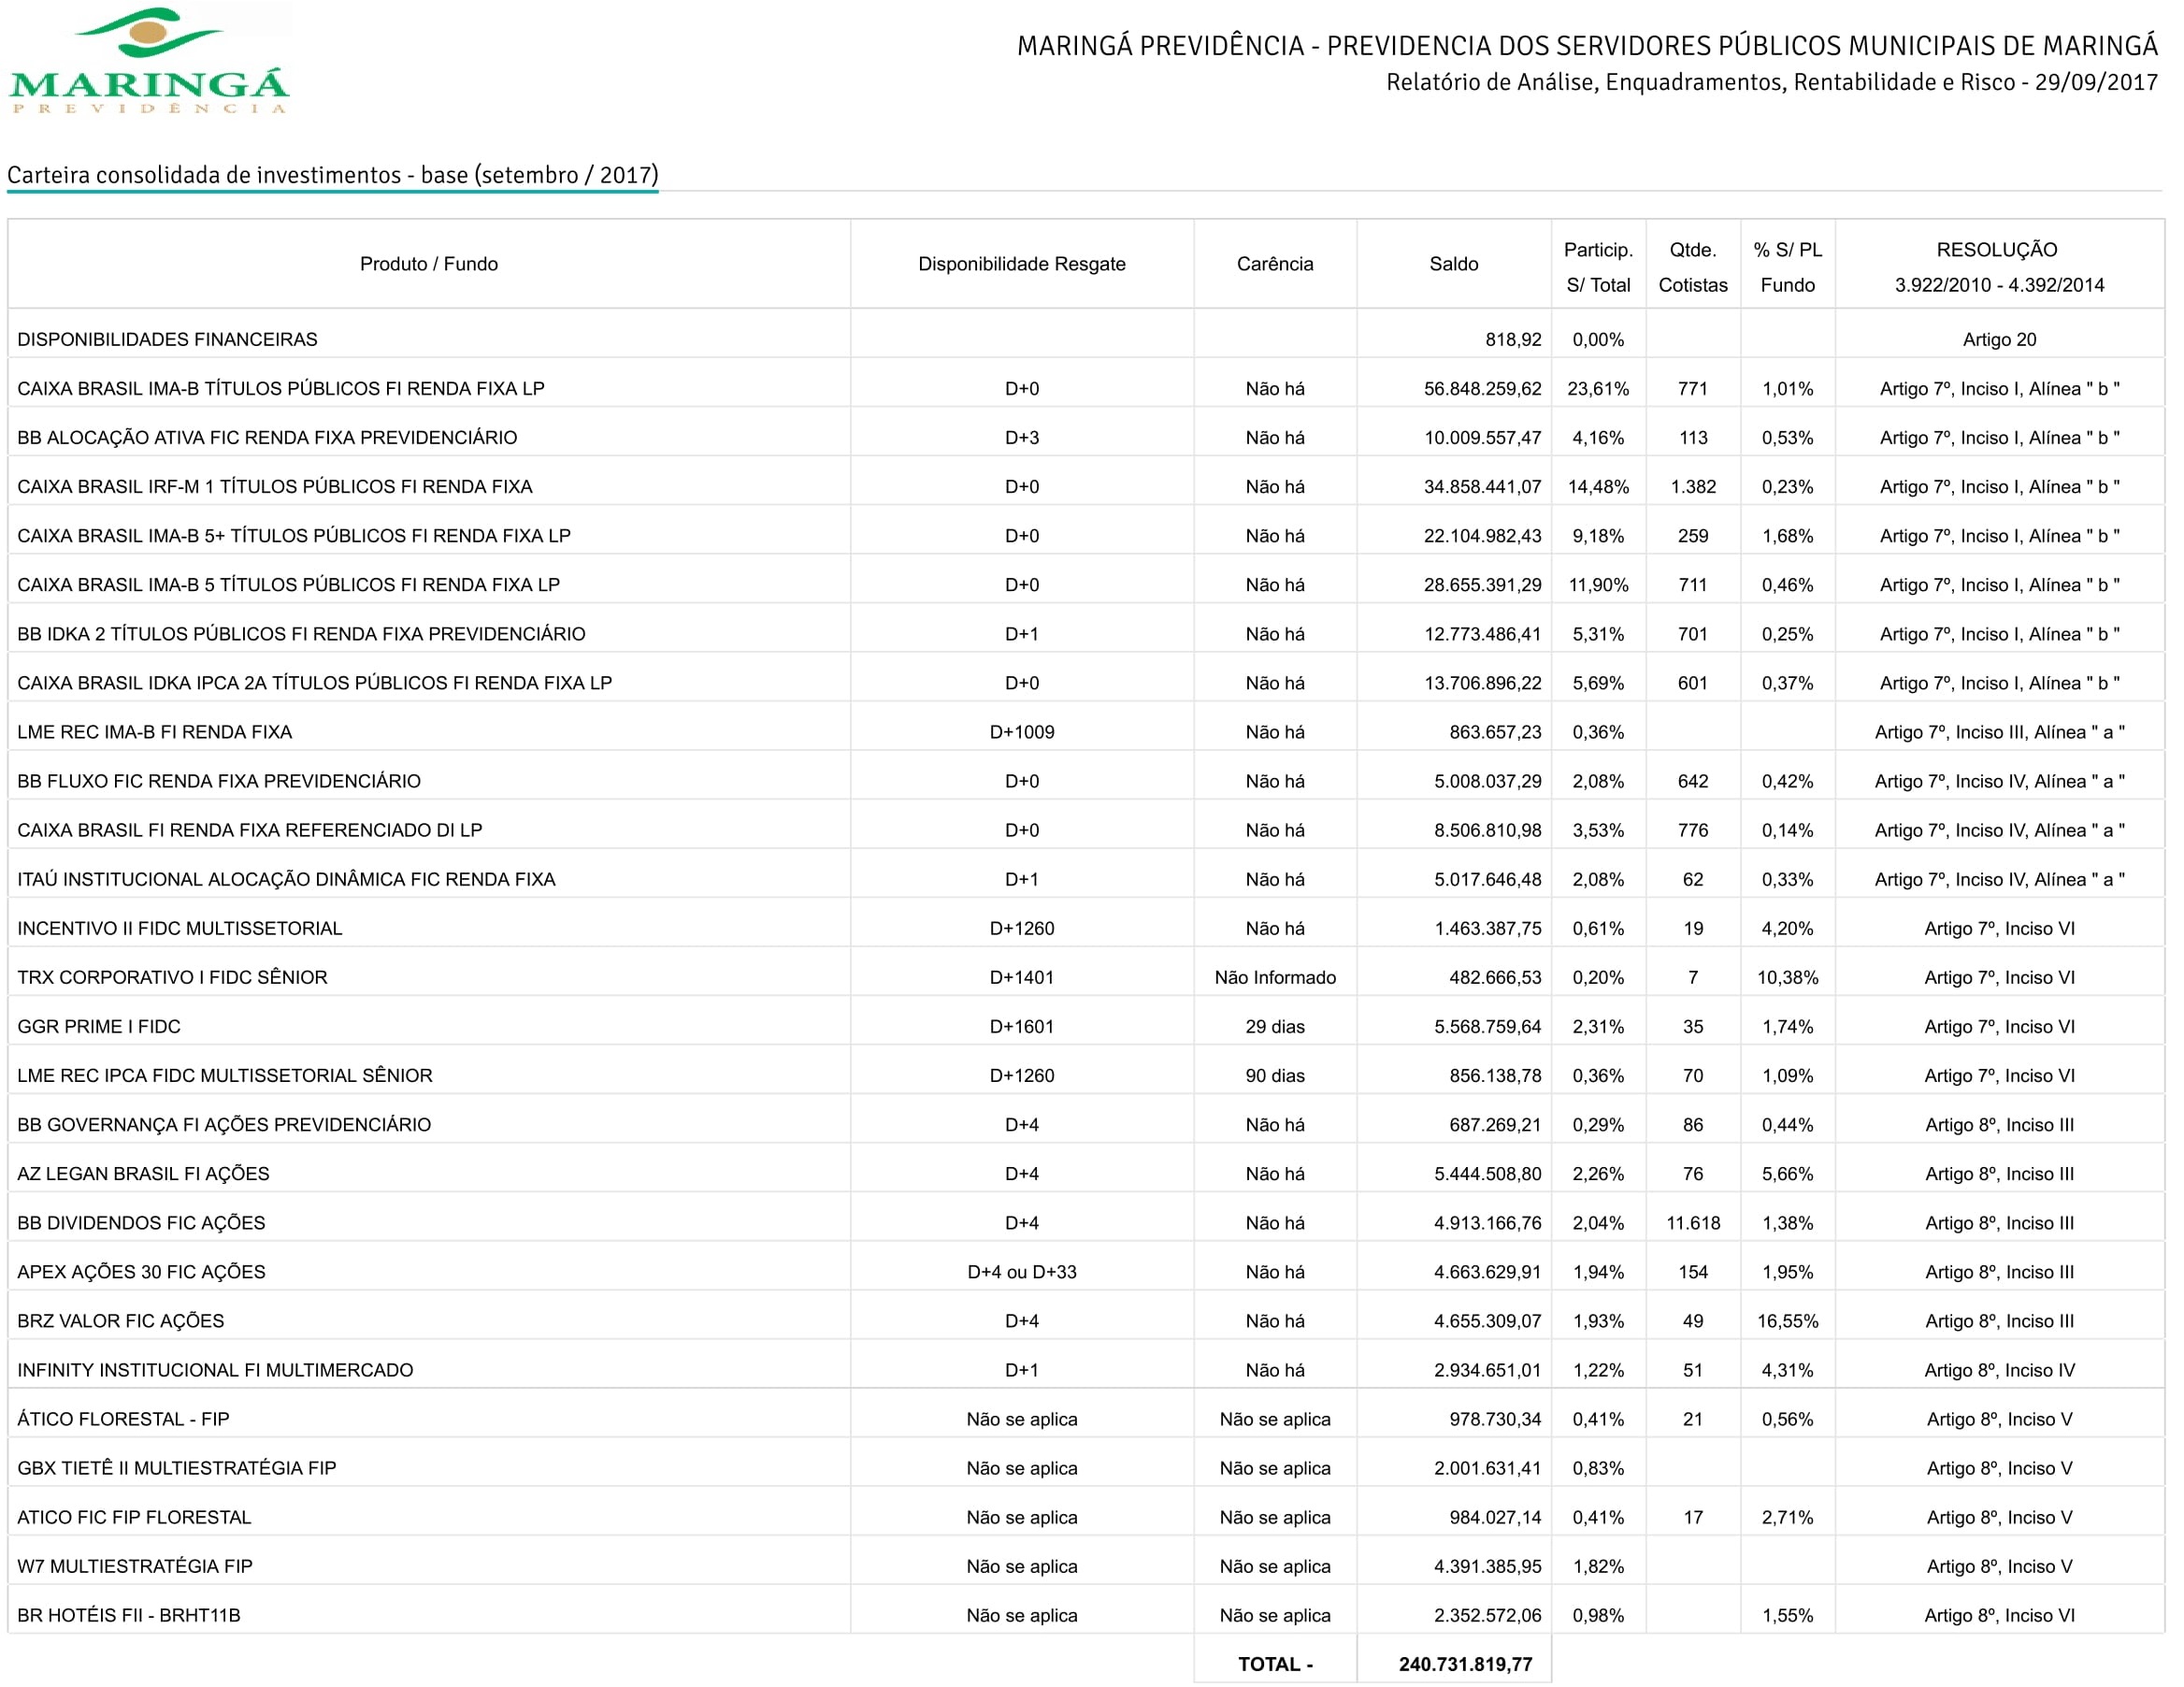The height and width of the screenshot is (1687, 2184).
Task: Click the Qtde. Cotistas column header
Action: (1692, 267)
